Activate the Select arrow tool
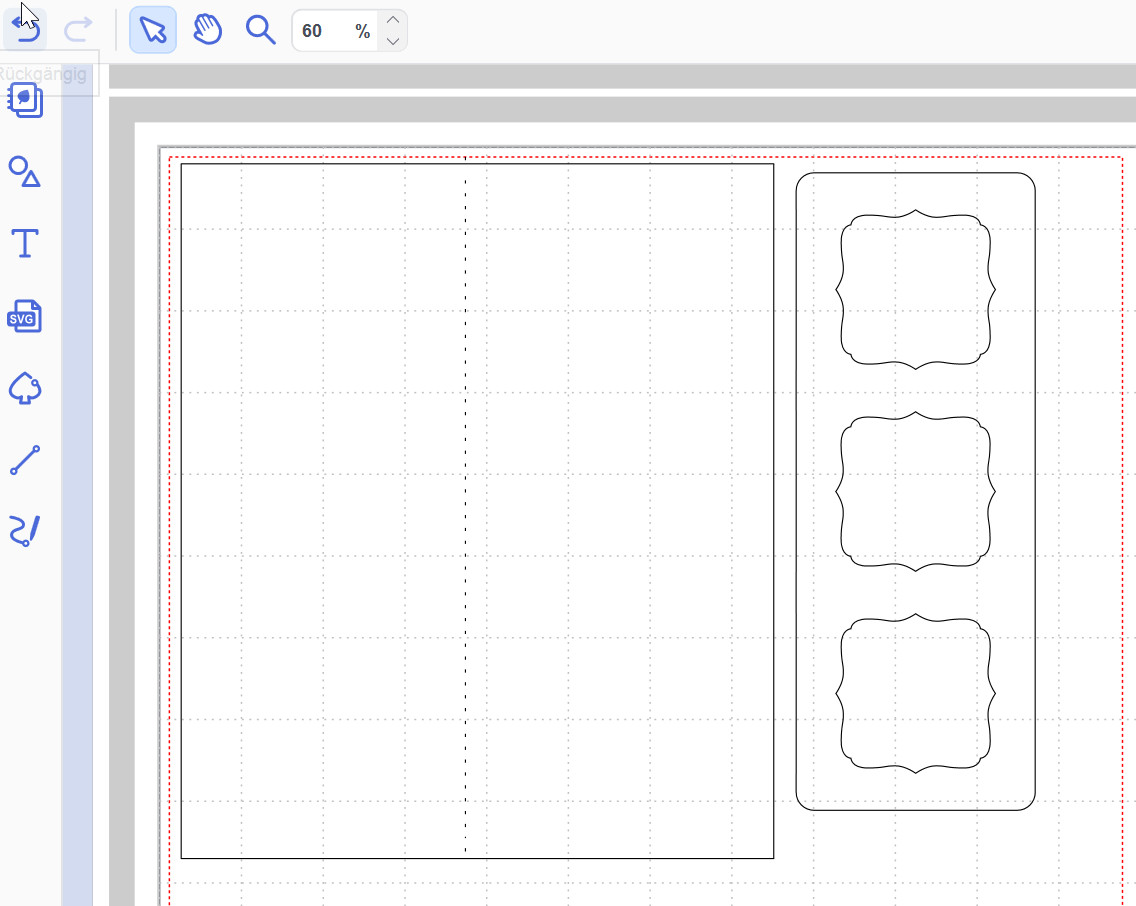 tap(153, 30)
